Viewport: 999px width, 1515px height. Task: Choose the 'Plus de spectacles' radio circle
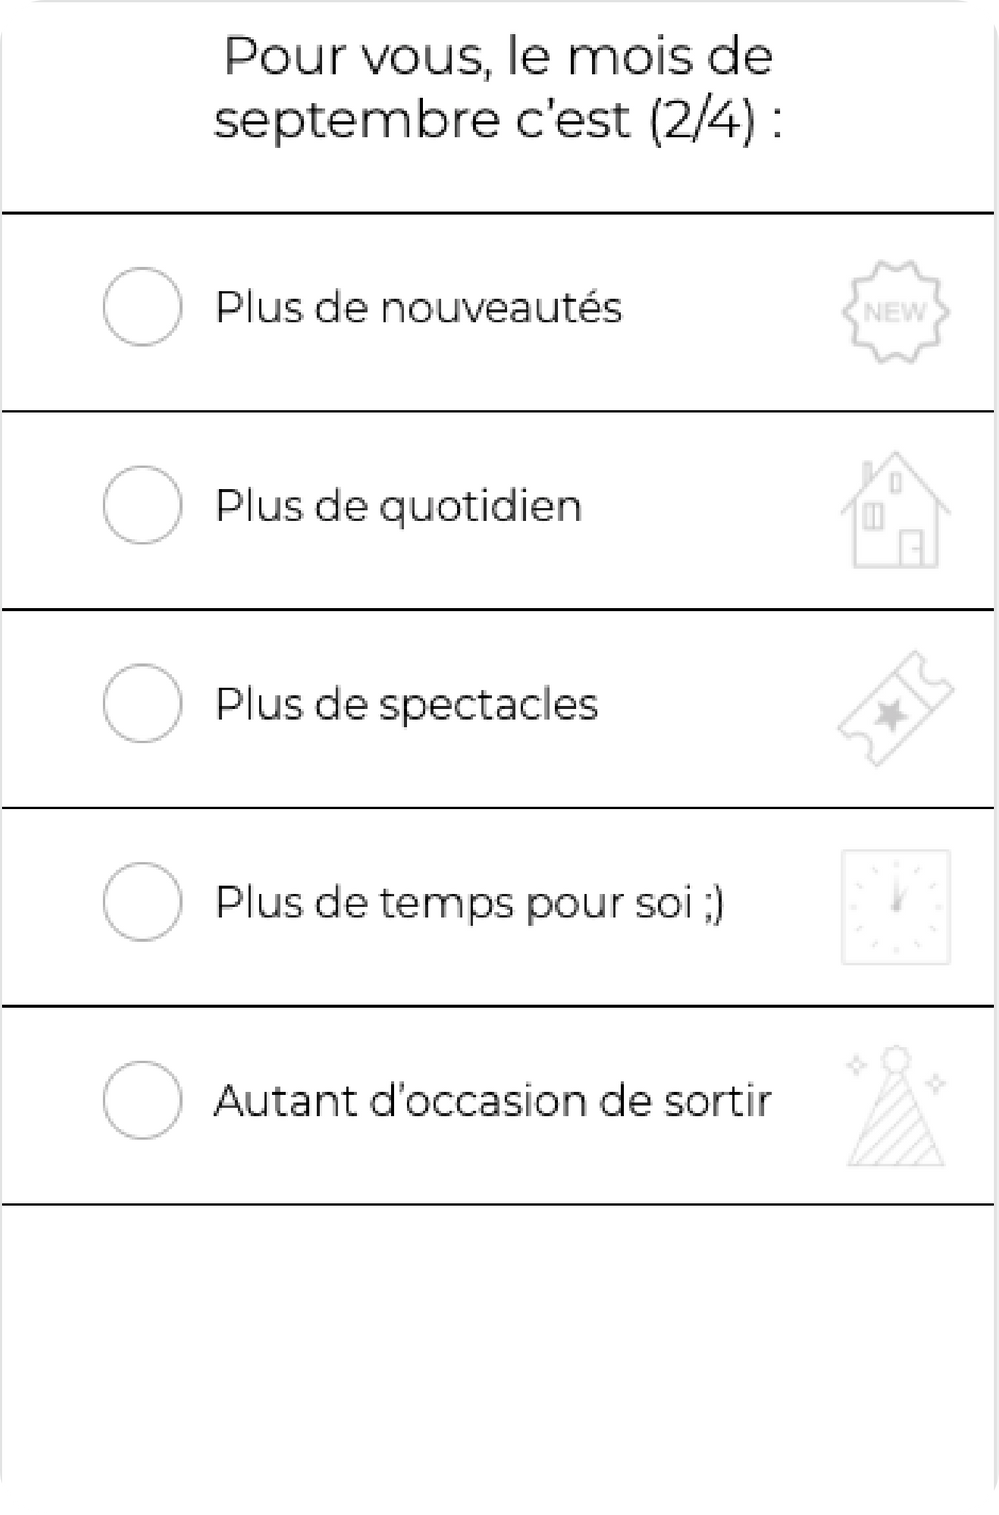142,703
